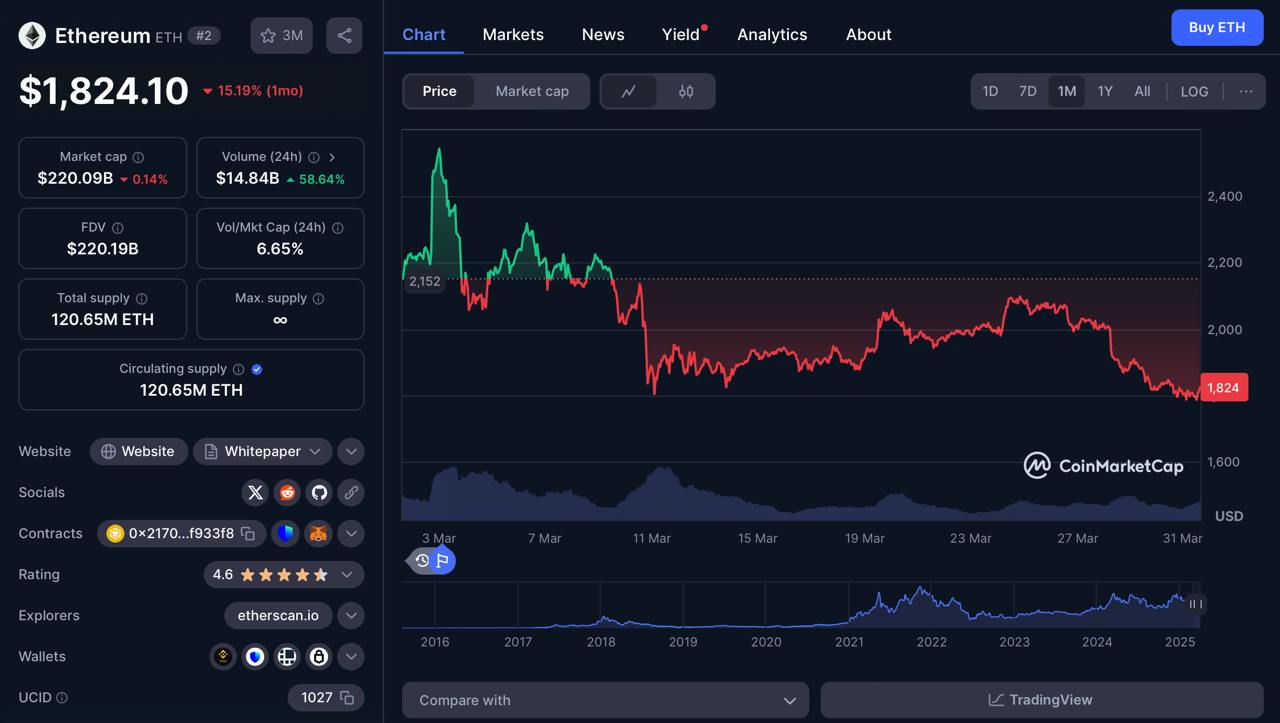Open Volume (24h) arrow chevron
The height and width of the screenshot is (723, 1280).
point(332,157)
